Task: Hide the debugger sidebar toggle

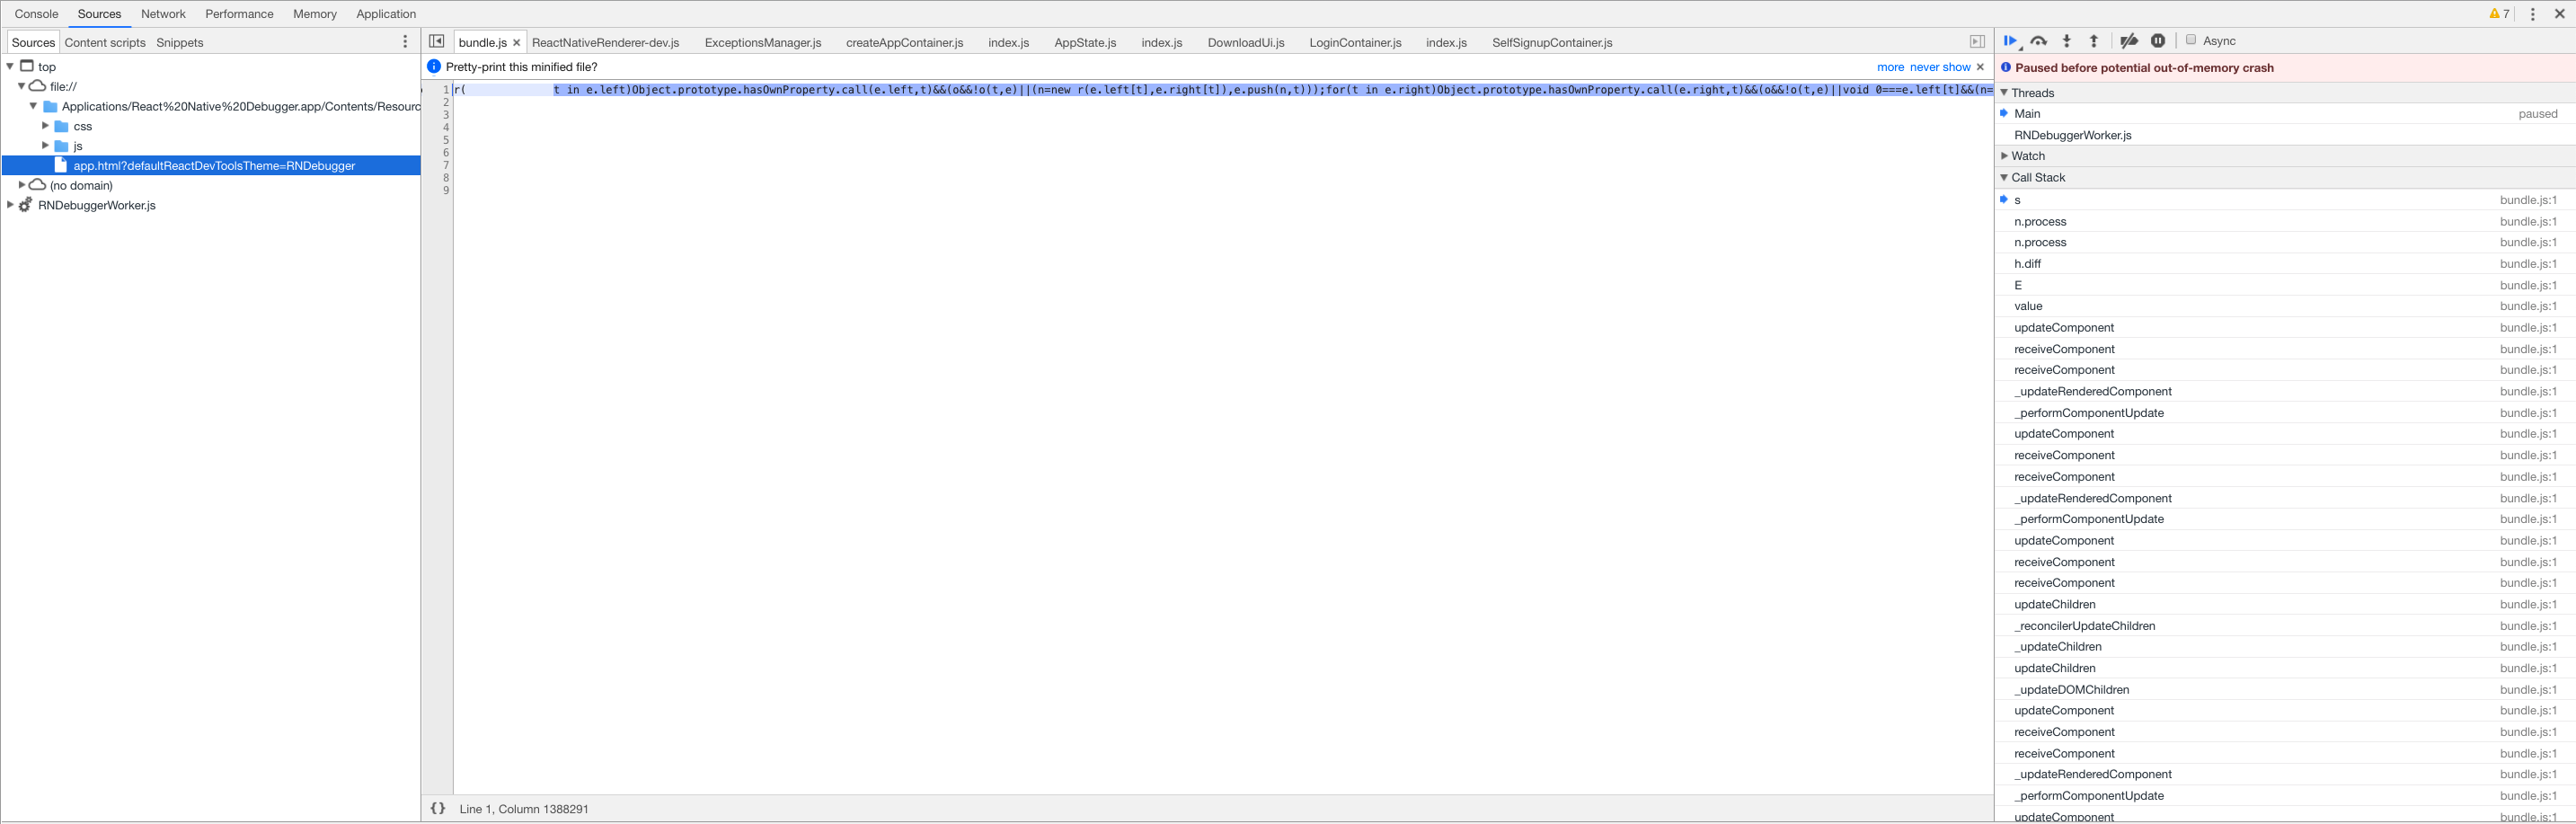Action: [1977, 42]
